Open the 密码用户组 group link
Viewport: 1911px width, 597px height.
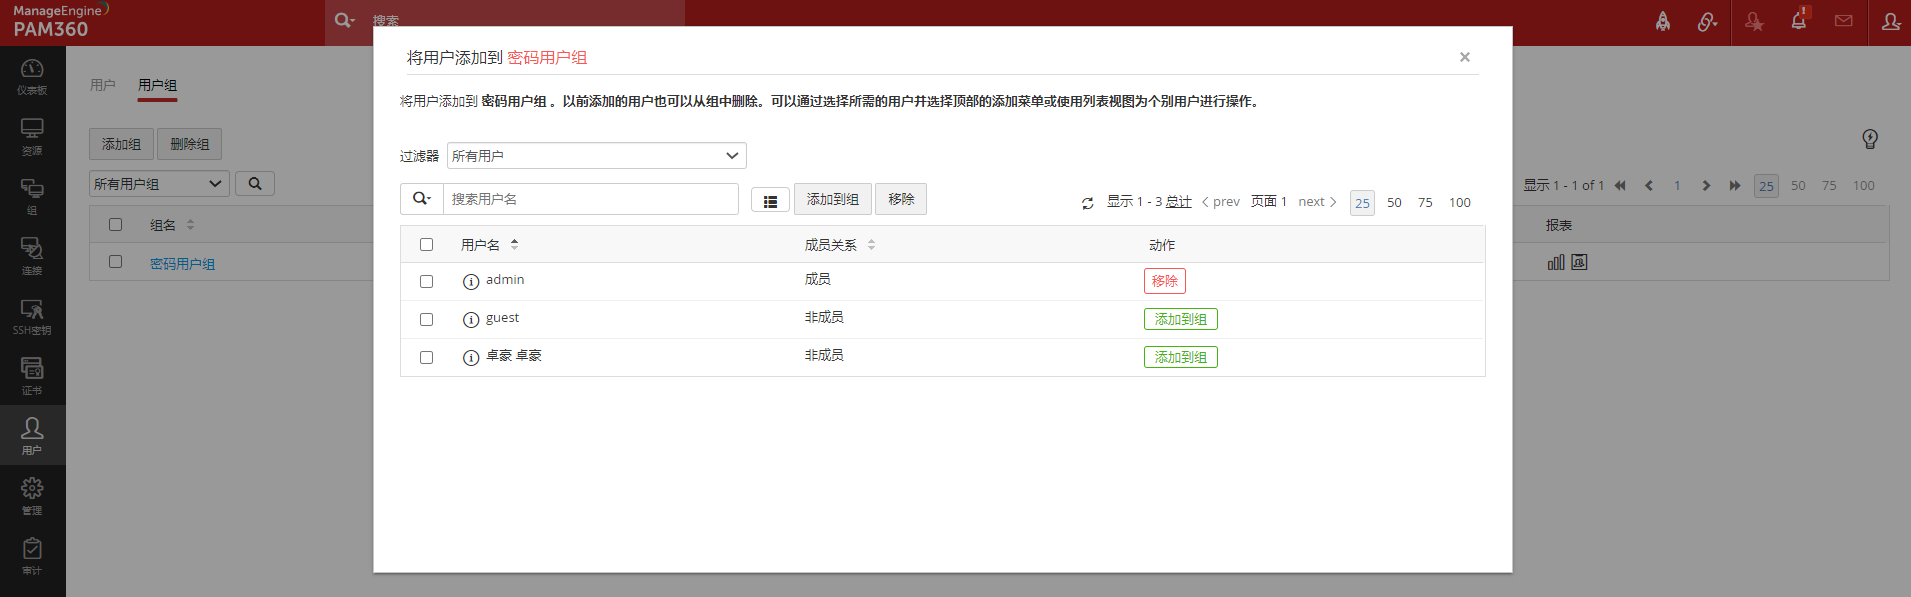tap(182, 264)
